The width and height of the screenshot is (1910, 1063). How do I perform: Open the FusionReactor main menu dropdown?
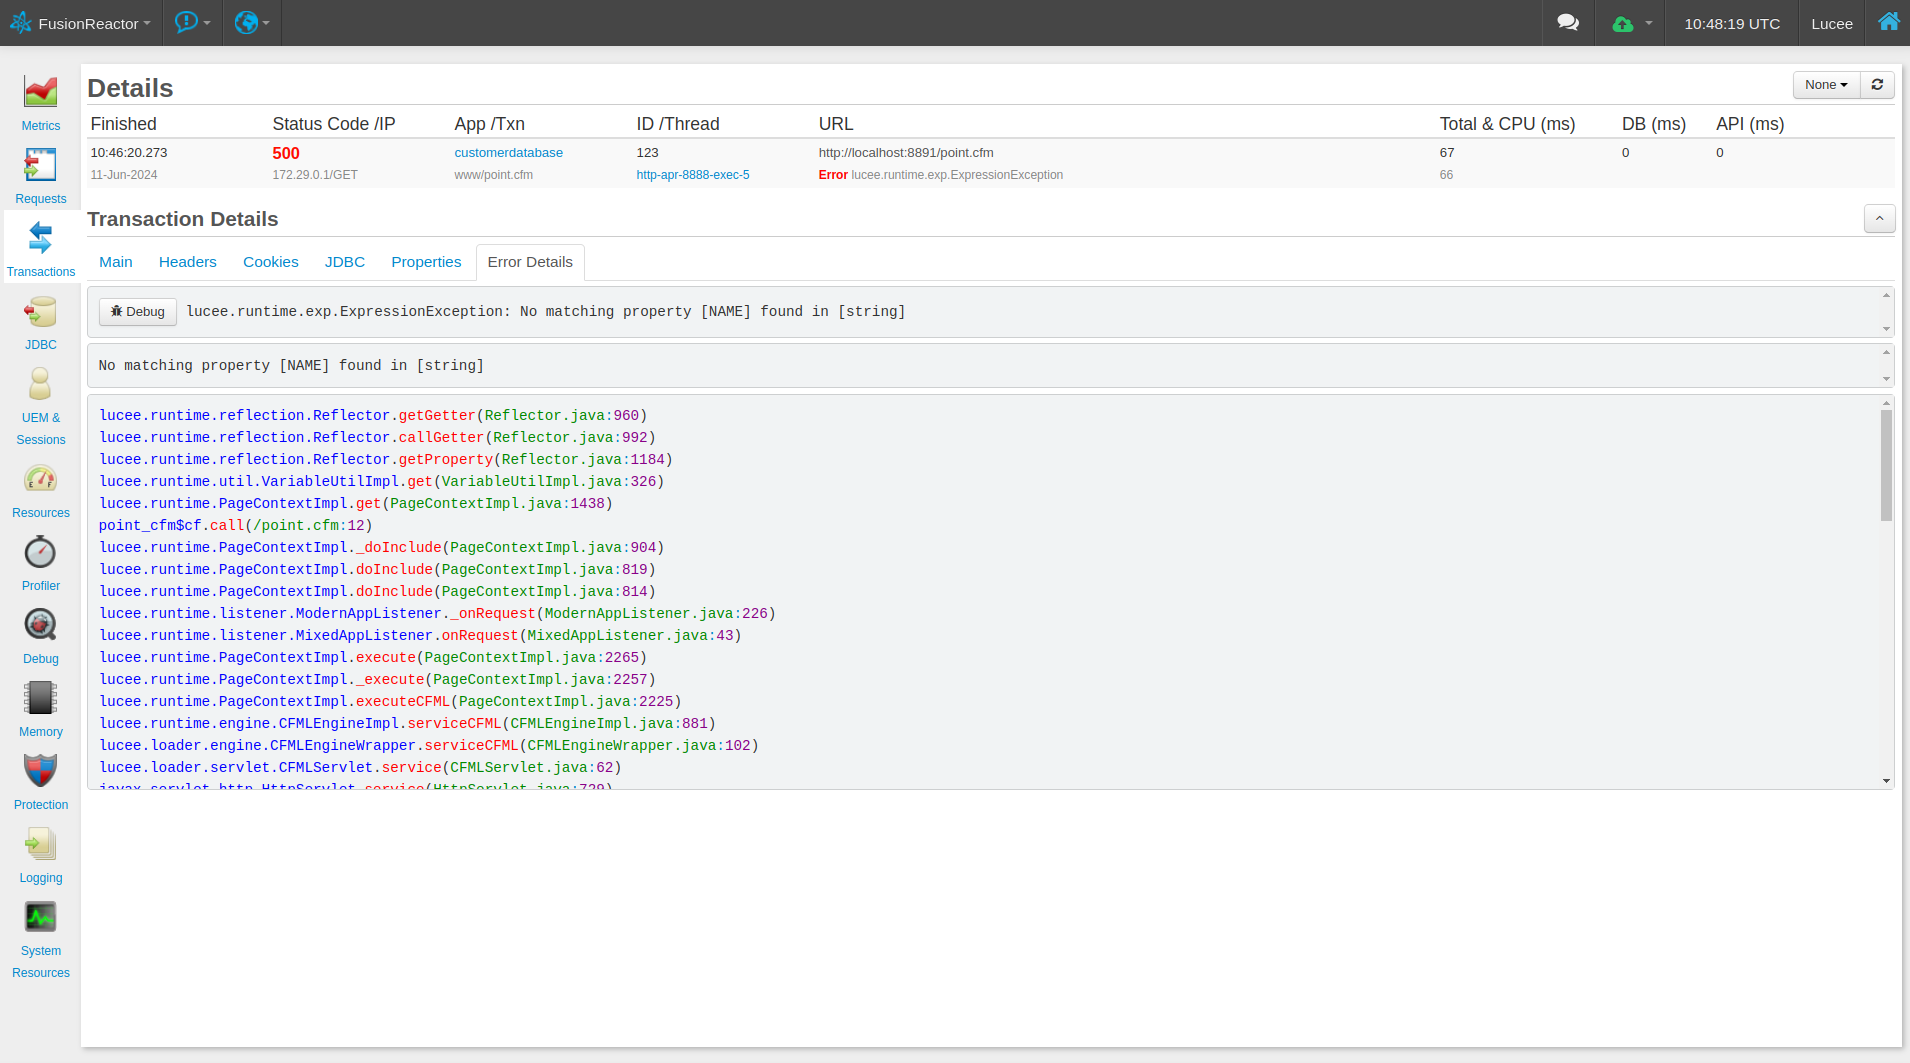[x=81, y=23]
